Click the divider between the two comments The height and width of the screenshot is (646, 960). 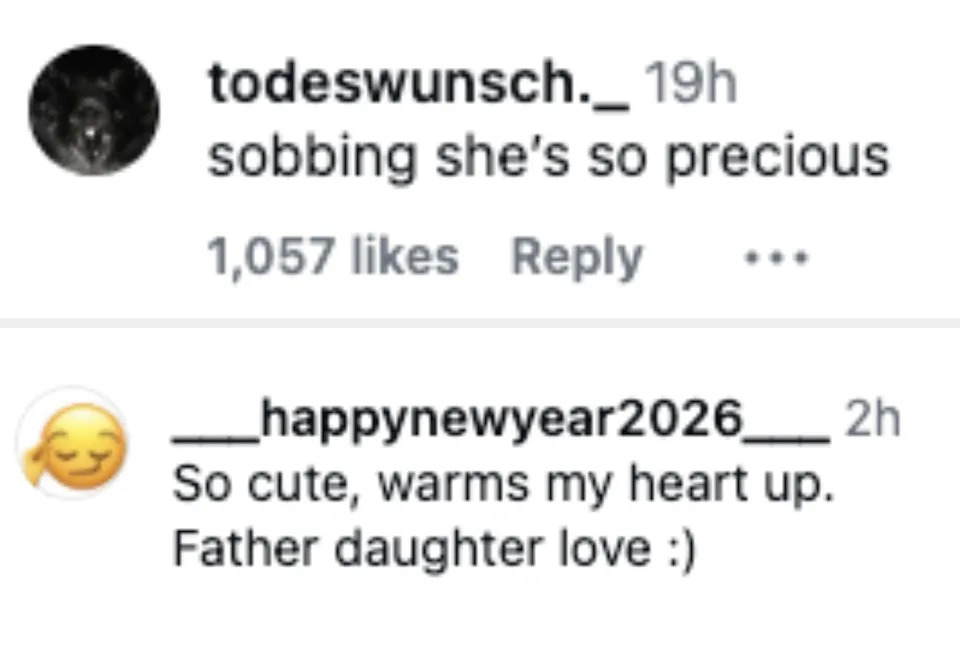click(x=480, y=322)
